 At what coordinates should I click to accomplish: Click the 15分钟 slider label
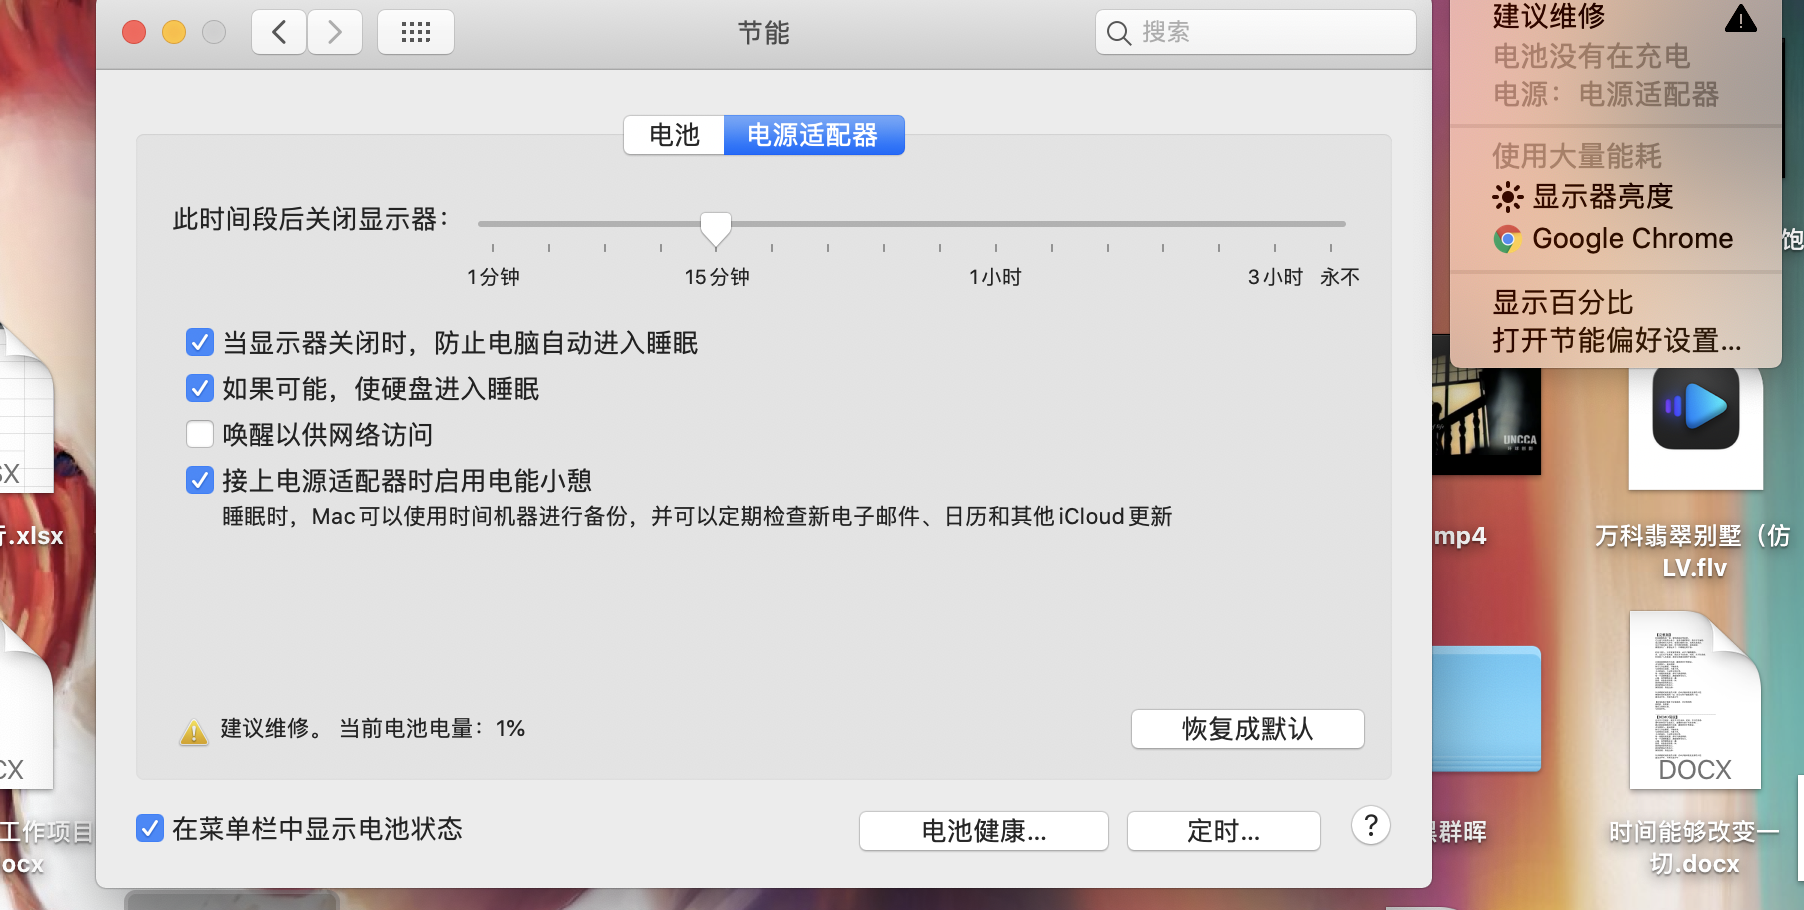(717, 277)
